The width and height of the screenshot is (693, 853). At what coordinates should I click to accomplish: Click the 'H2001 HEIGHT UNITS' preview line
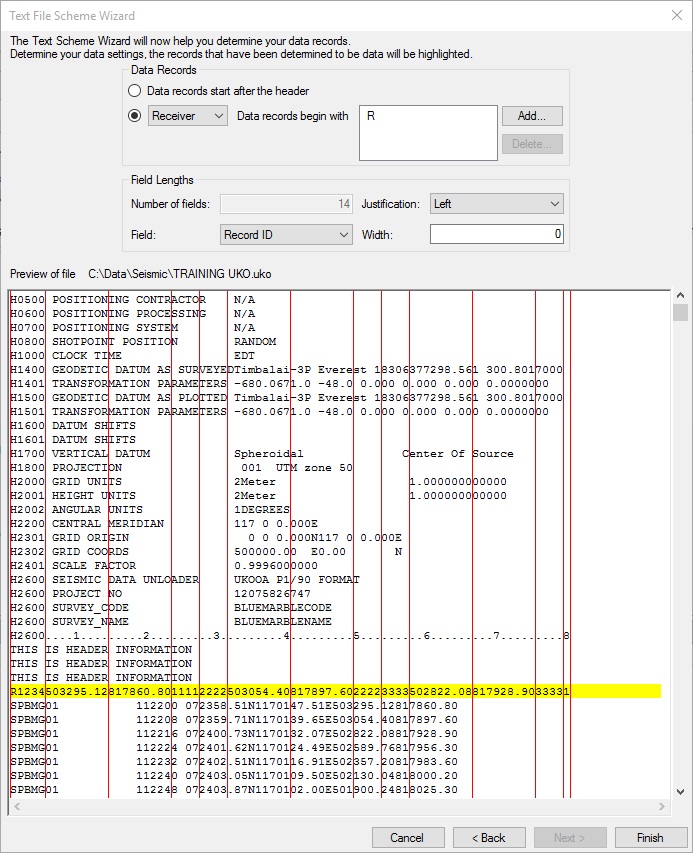click(x=258, y=496)
